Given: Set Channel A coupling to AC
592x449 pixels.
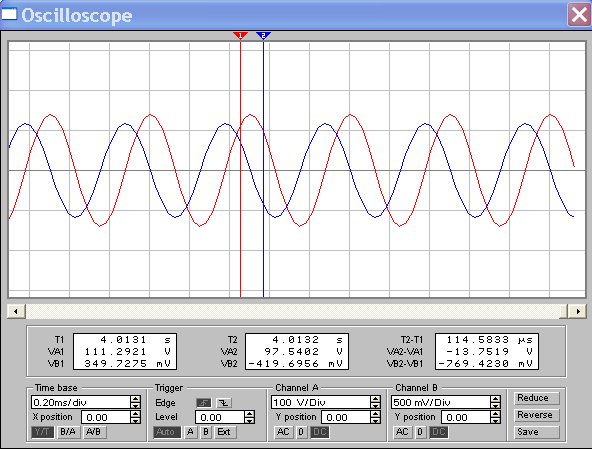Looking at the screenshot, I should pyautogui.click(x=283, y=432).
